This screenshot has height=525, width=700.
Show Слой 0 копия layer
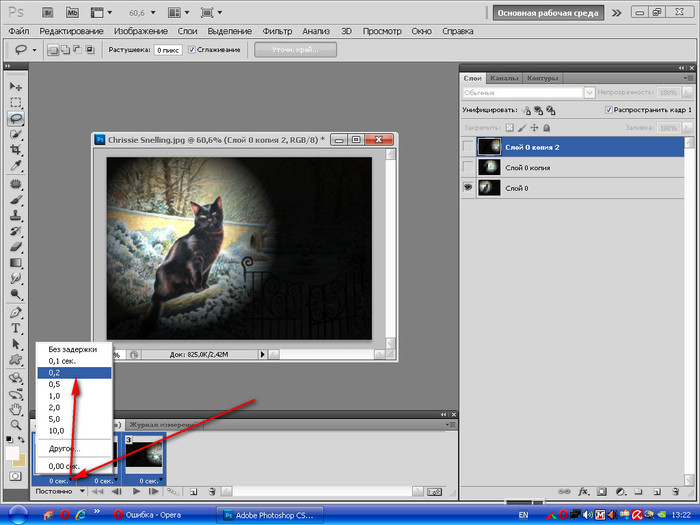tap(467, 167)
